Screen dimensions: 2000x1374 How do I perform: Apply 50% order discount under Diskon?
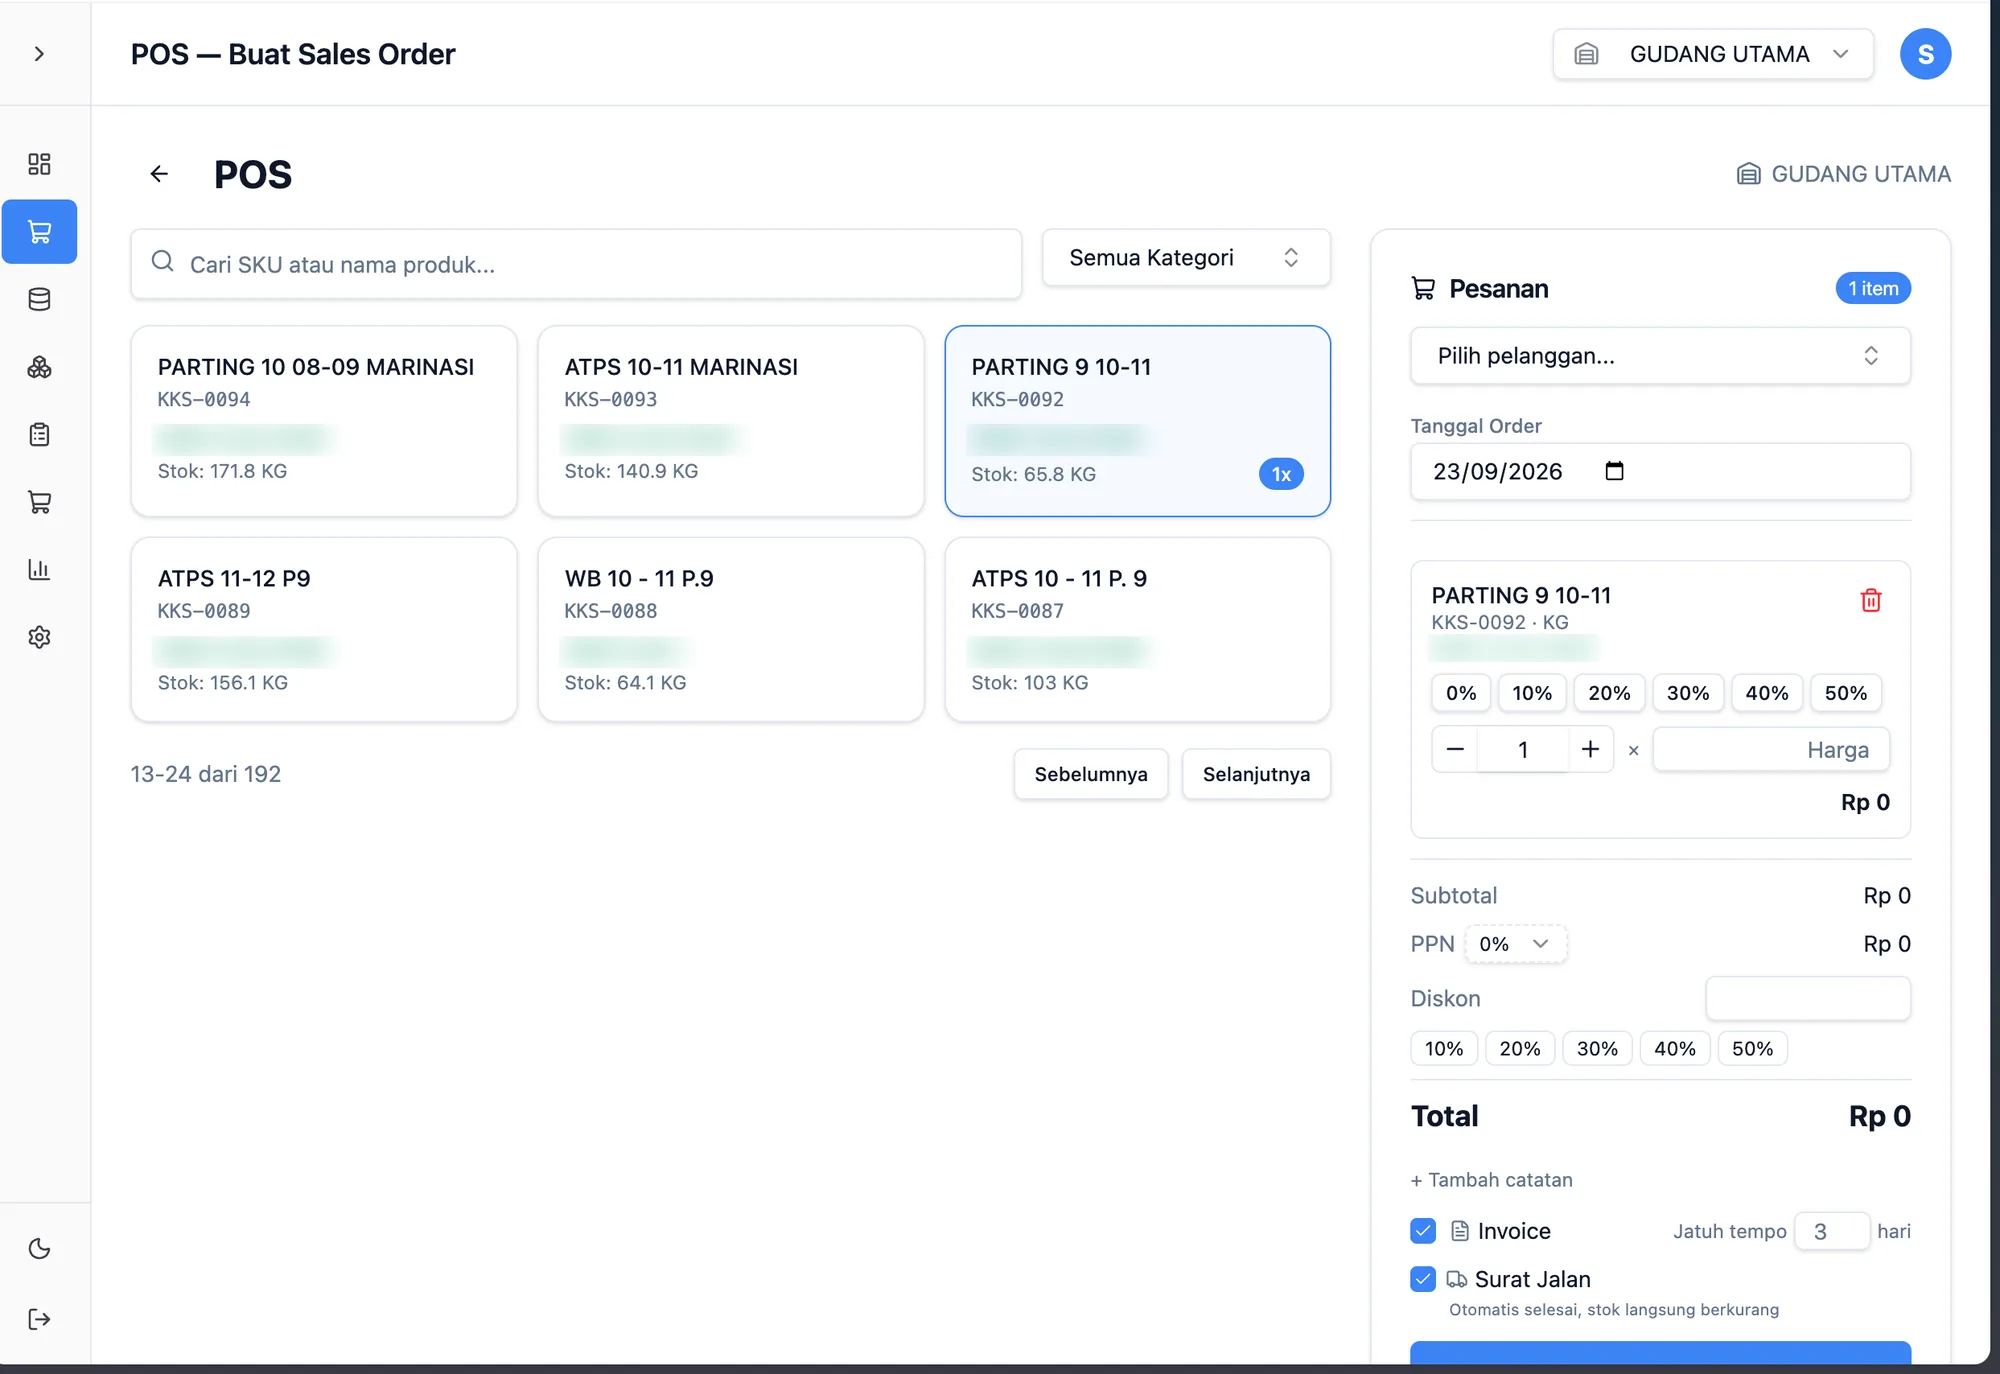point(1752,1049)
